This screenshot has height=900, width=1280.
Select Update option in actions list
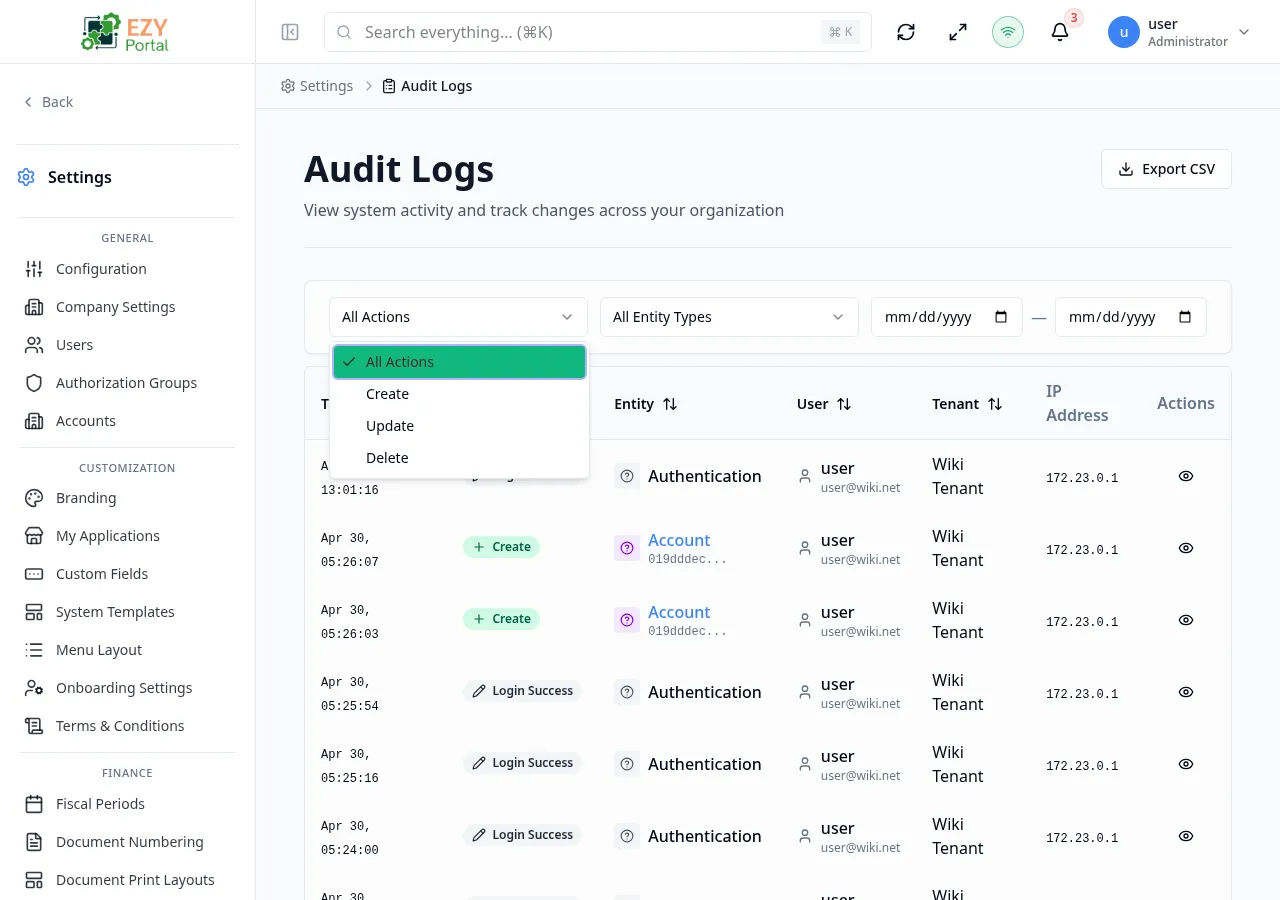click(x=459, y=426)
